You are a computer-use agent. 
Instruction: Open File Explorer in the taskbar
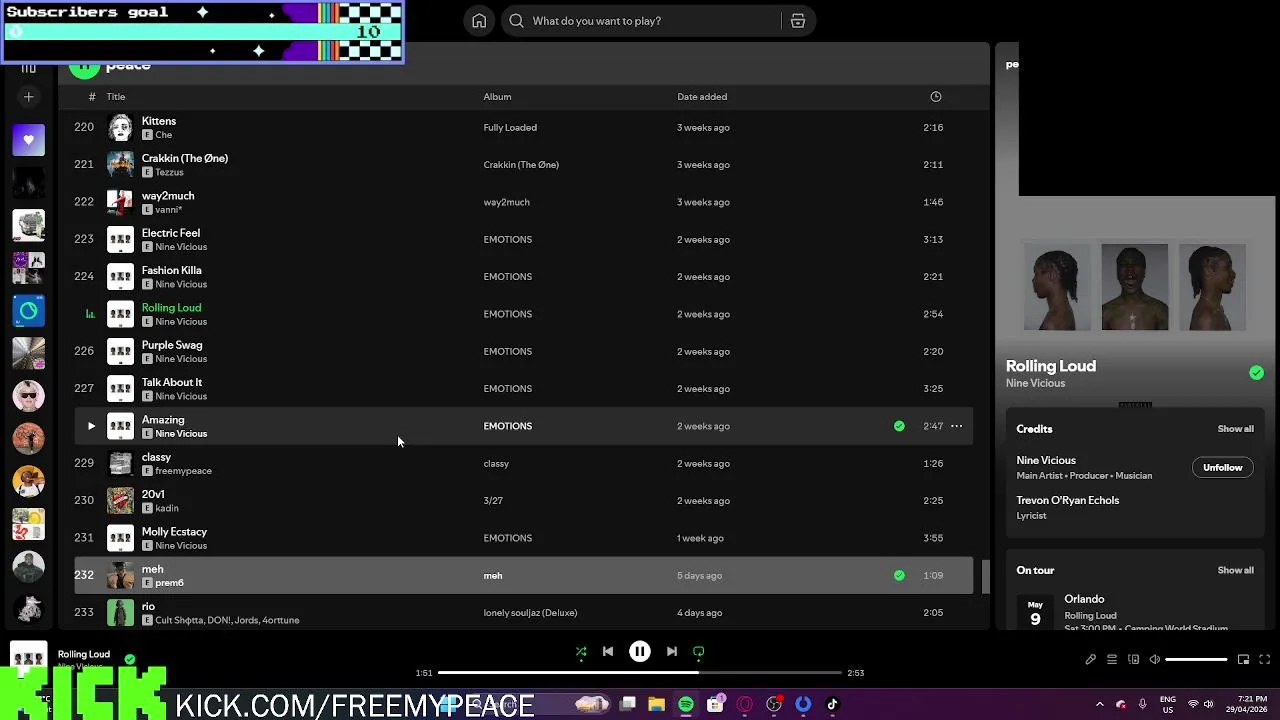(x=656, y=705)
